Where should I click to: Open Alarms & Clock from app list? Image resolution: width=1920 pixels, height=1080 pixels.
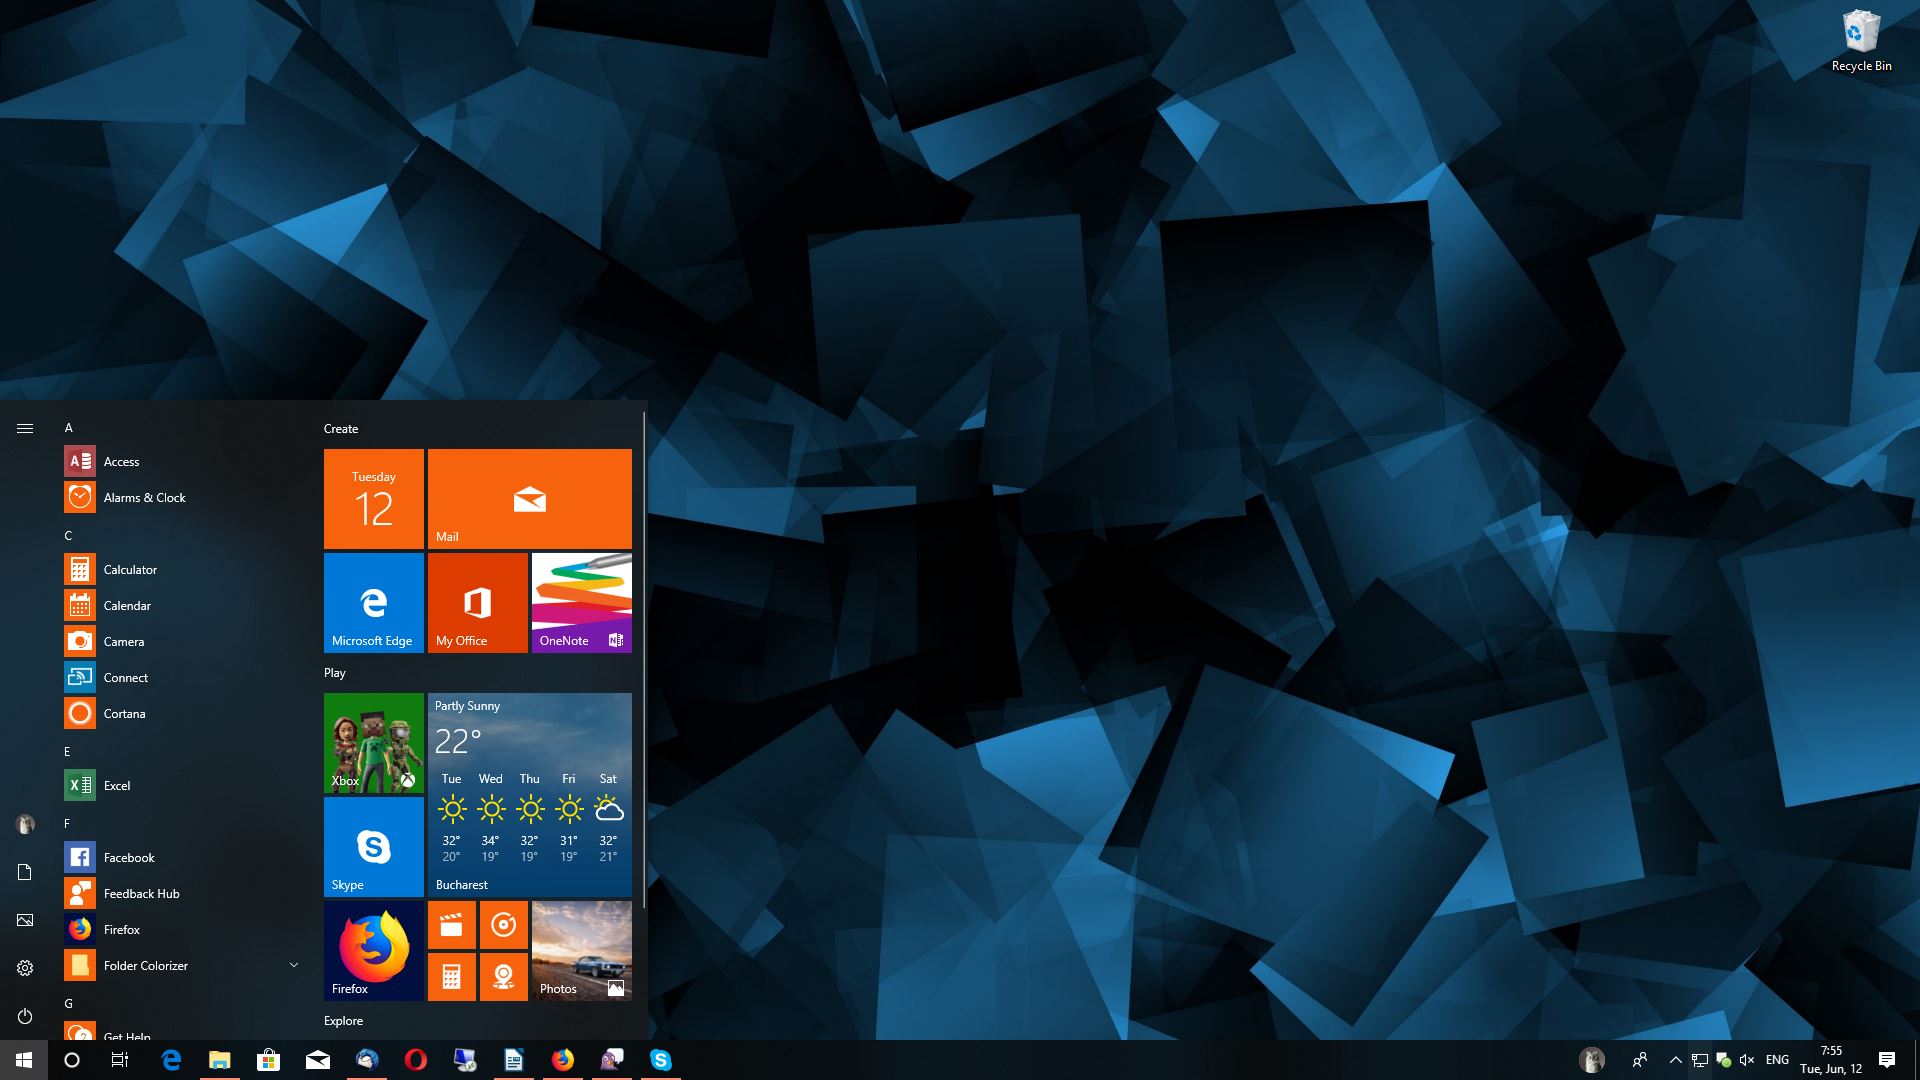pos(144,497)
